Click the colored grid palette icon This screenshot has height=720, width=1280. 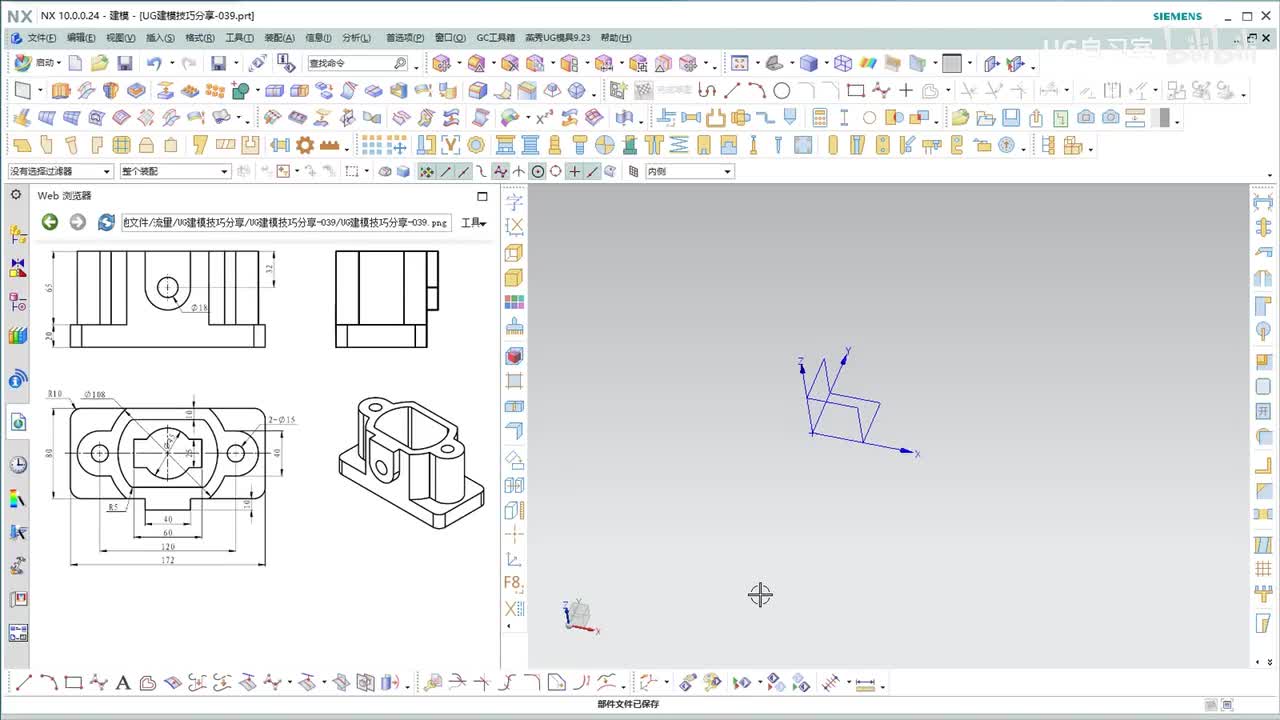(x=514, y=303)
